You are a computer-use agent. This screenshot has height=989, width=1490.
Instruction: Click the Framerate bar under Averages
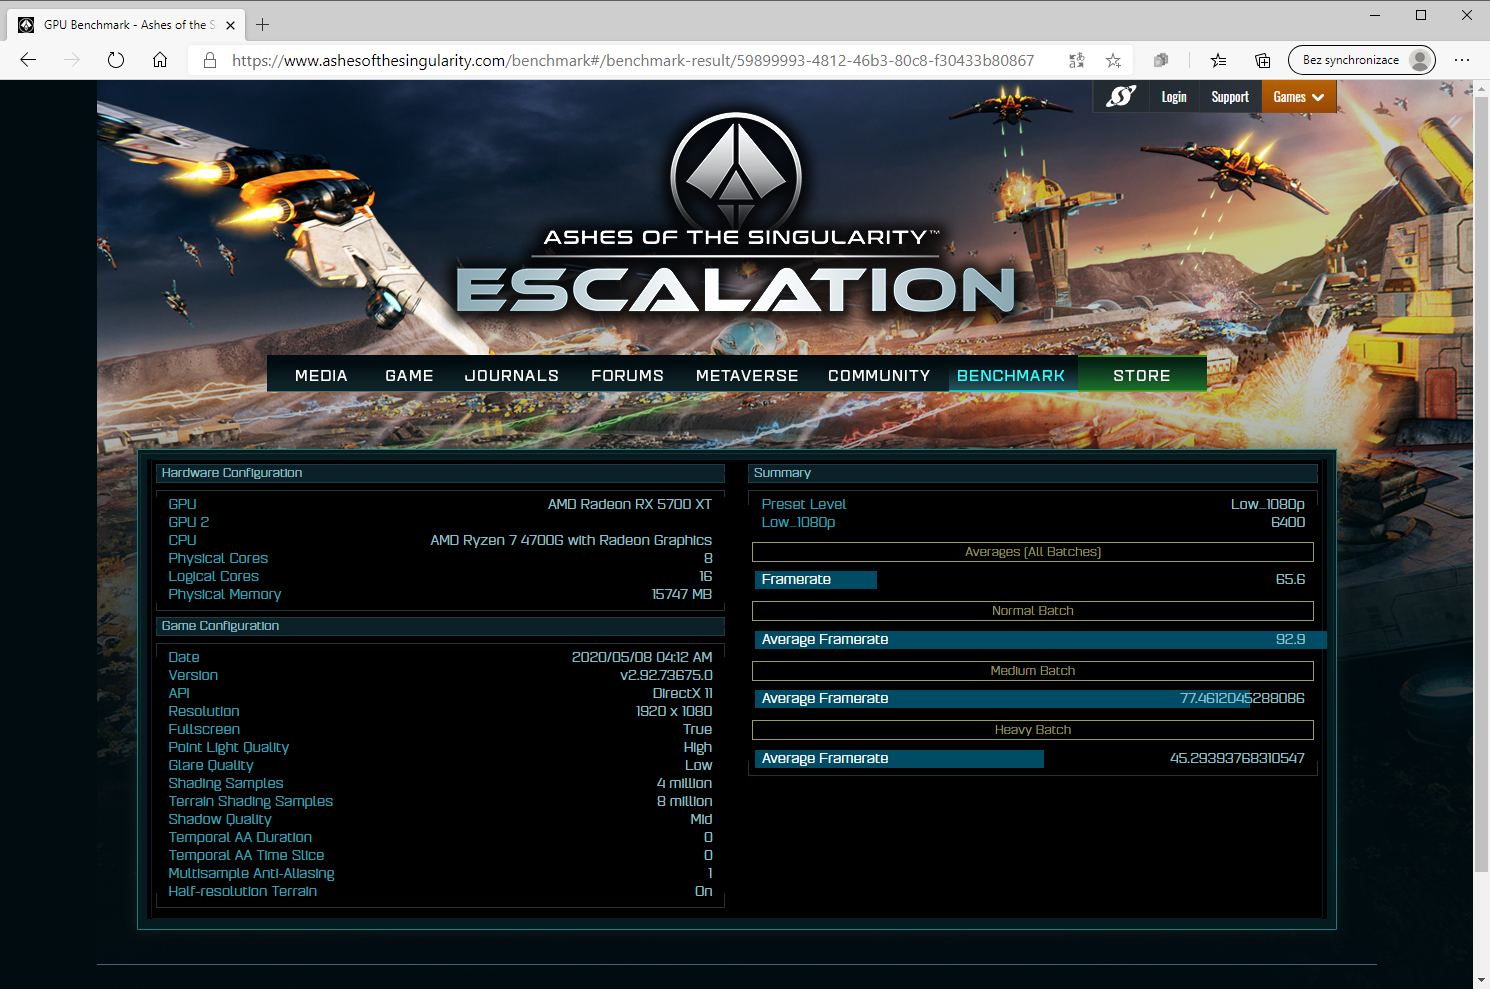(815, 579)
